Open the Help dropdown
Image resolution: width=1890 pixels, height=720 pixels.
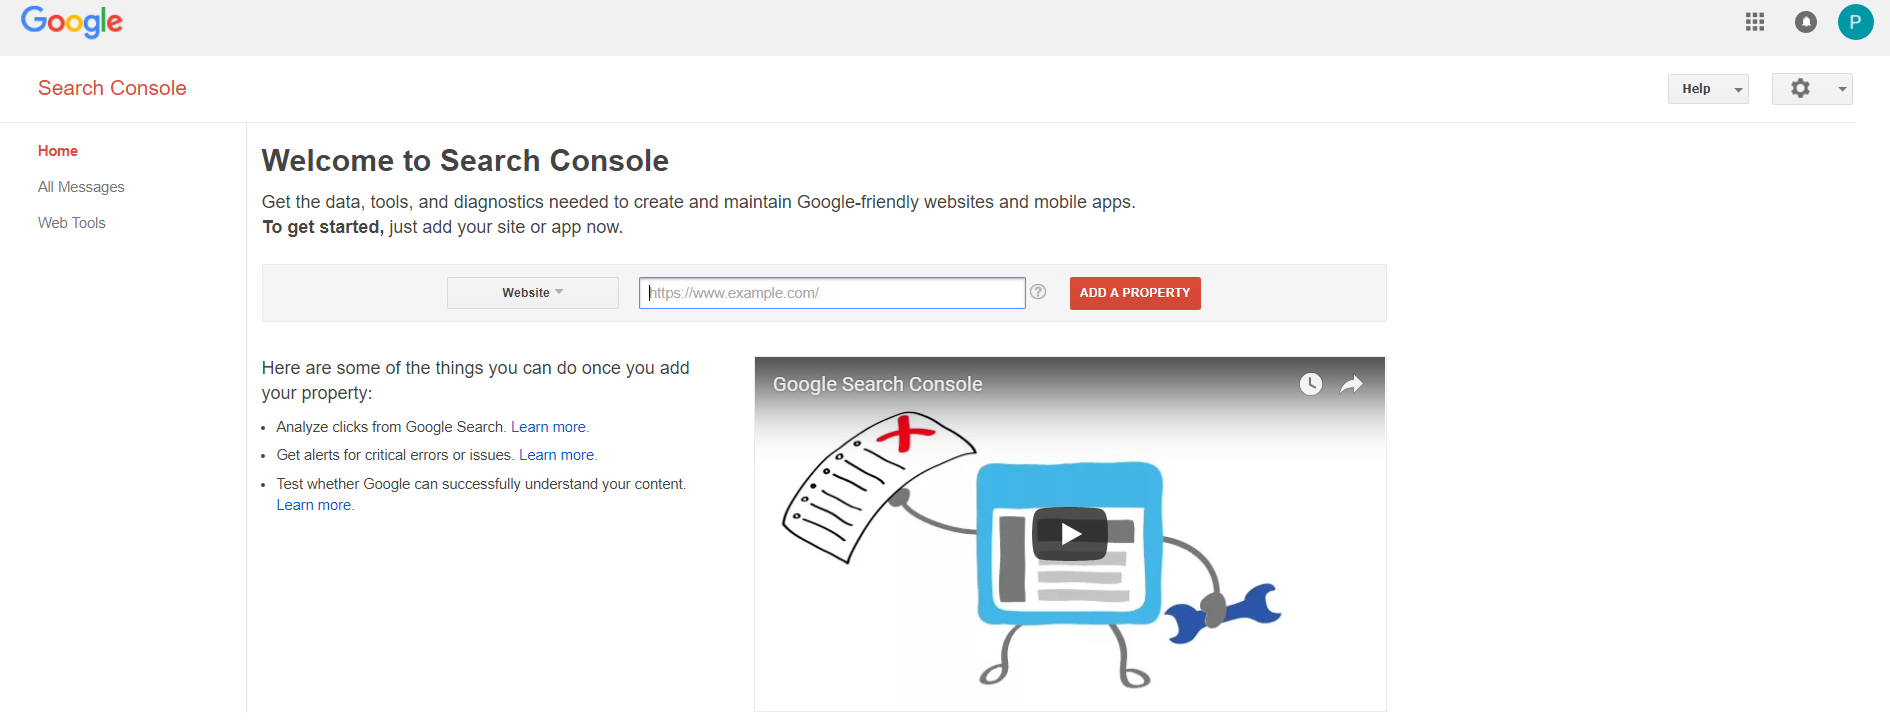pos(1708,89)
